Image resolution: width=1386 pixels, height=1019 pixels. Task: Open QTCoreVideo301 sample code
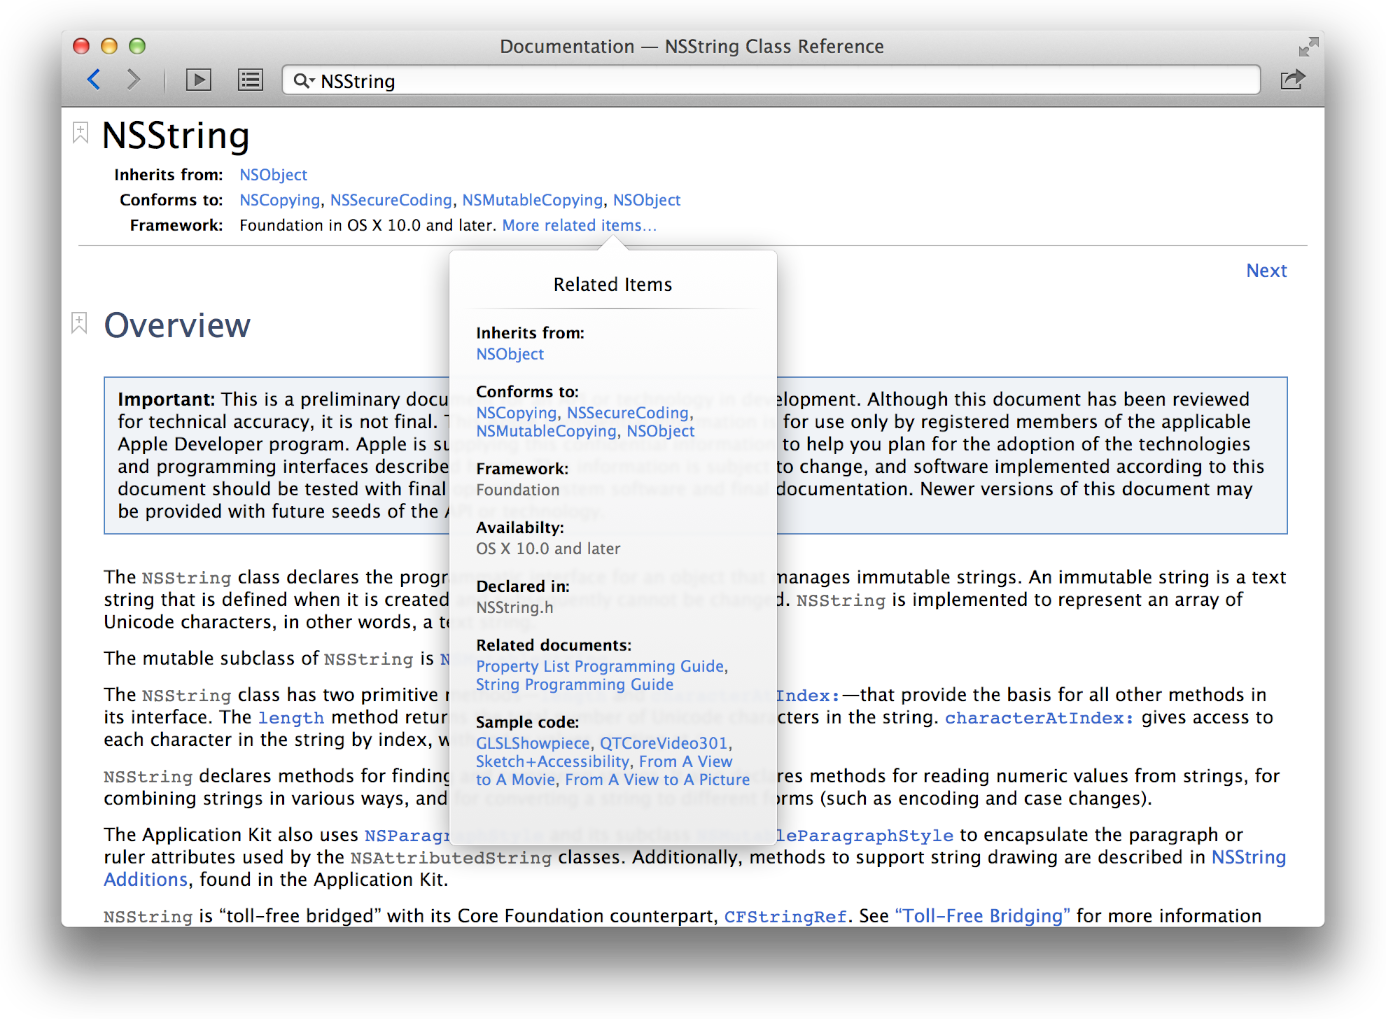pos(664,744)
